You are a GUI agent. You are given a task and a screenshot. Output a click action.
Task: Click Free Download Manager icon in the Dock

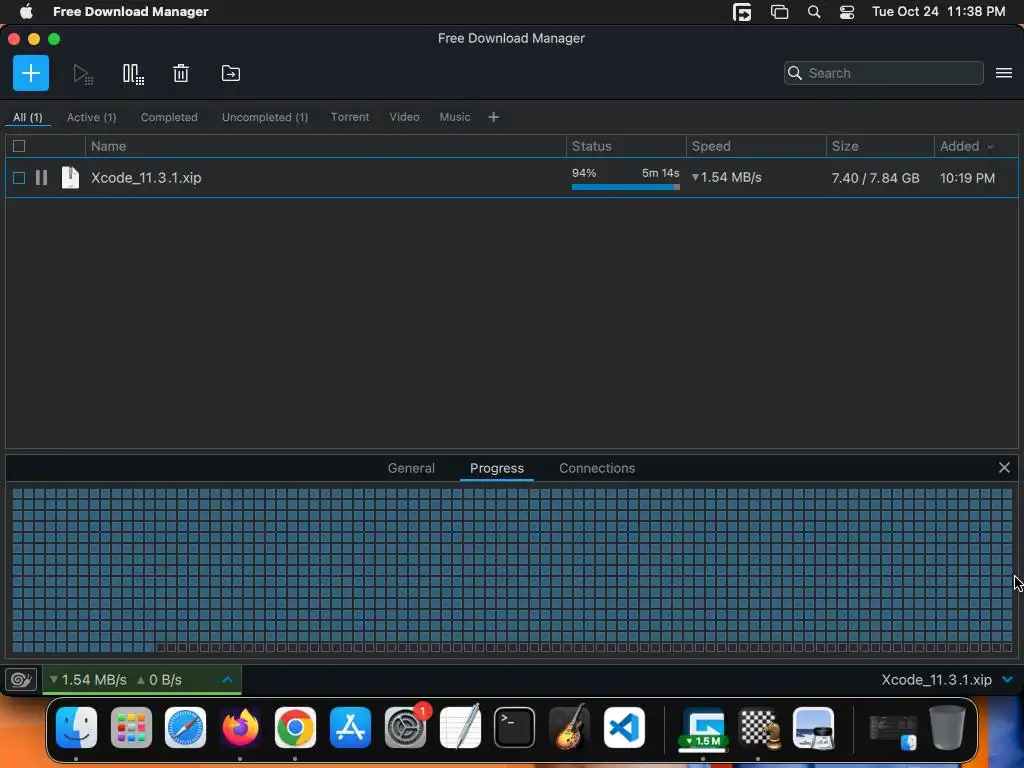[x=703, y=728]
